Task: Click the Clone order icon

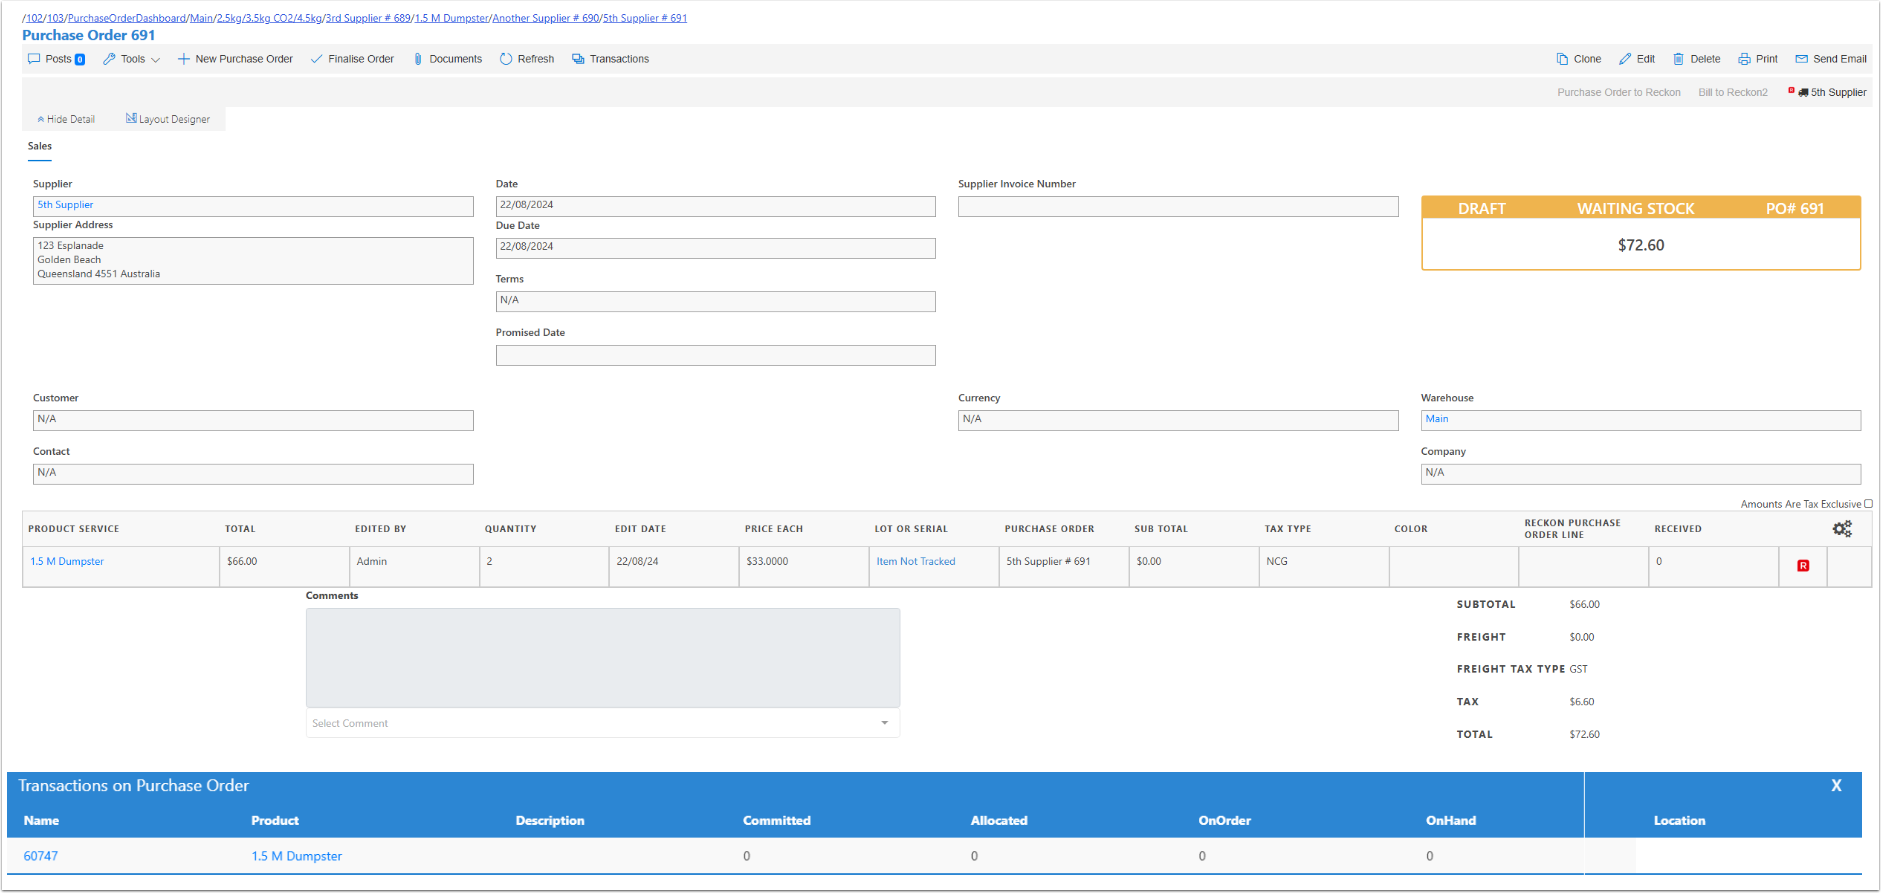Action: [1562, 59]
